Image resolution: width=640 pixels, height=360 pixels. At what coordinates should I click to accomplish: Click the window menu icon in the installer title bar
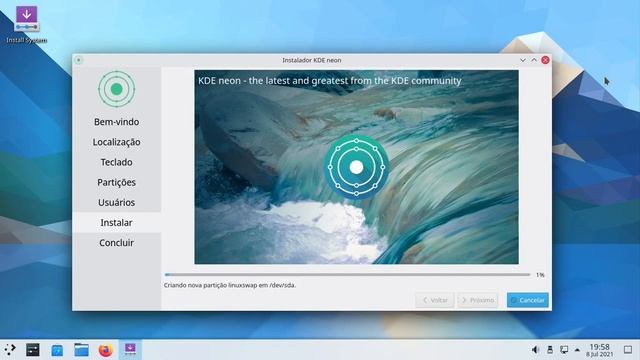point(79,60)
